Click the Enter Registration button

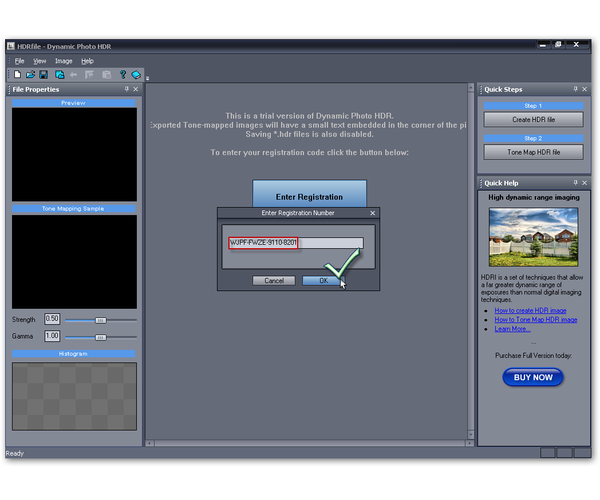309,194
